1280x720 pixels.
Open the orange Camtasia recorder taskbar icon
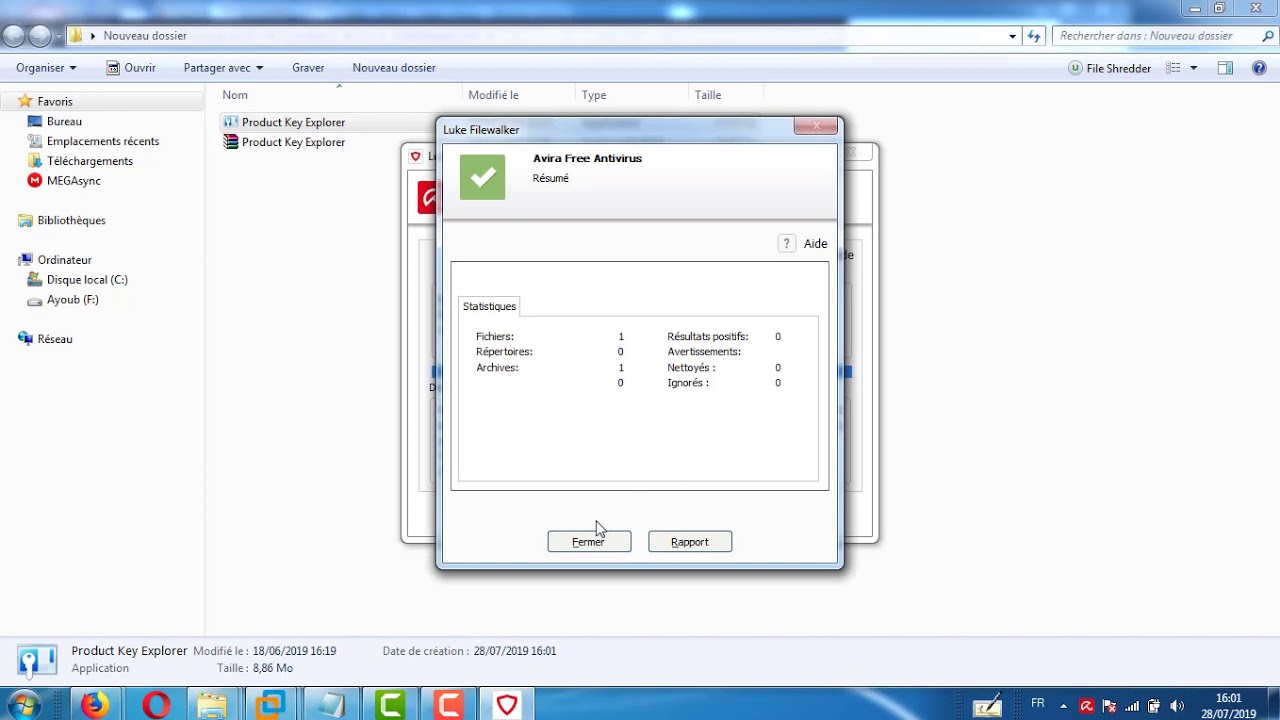click(448, 705)
